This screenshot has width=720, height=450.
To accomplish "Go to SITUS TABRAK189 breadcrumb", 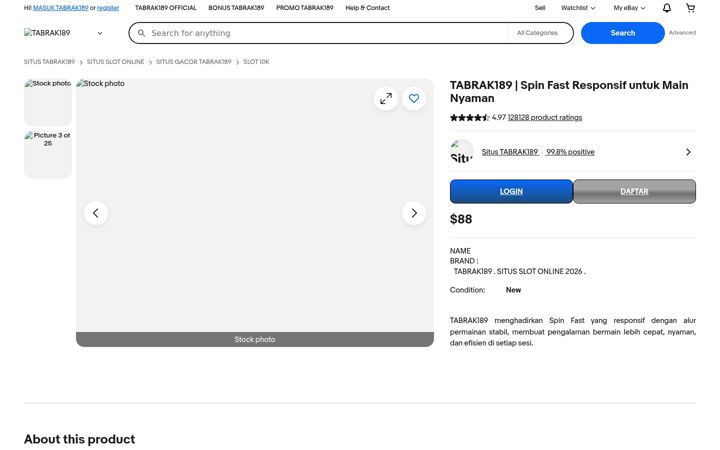I will pyautogui.click(x=49, y=62).
